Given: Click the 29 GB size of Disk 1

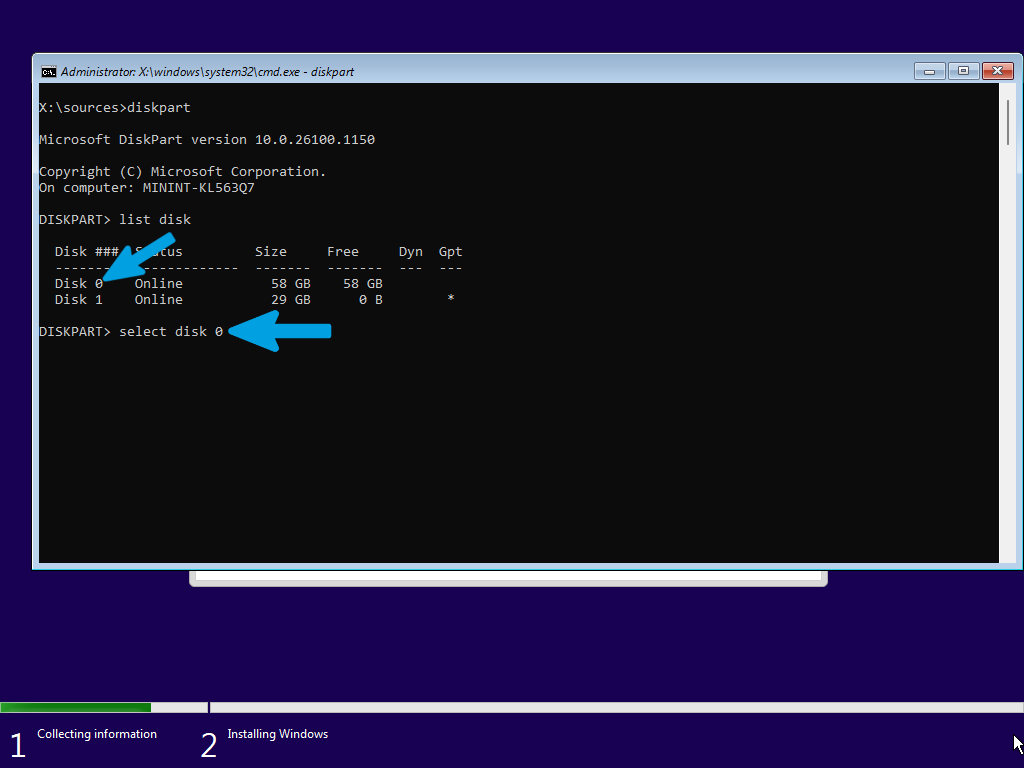Looking at the screenshot, I should 291,300.
